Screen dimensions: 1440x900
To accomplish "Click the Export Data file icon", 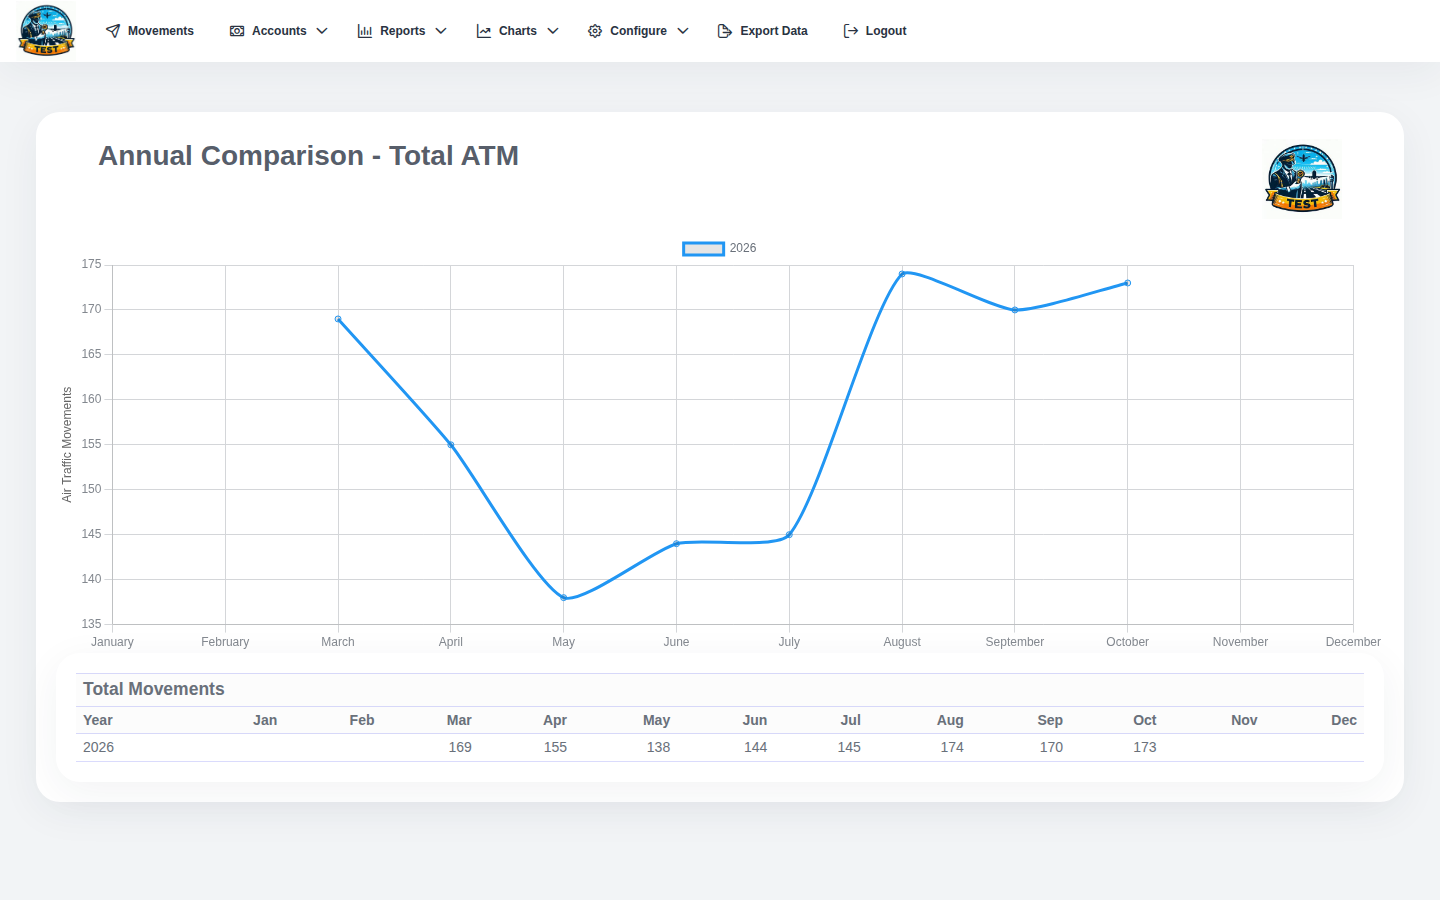I will [725, 31].
